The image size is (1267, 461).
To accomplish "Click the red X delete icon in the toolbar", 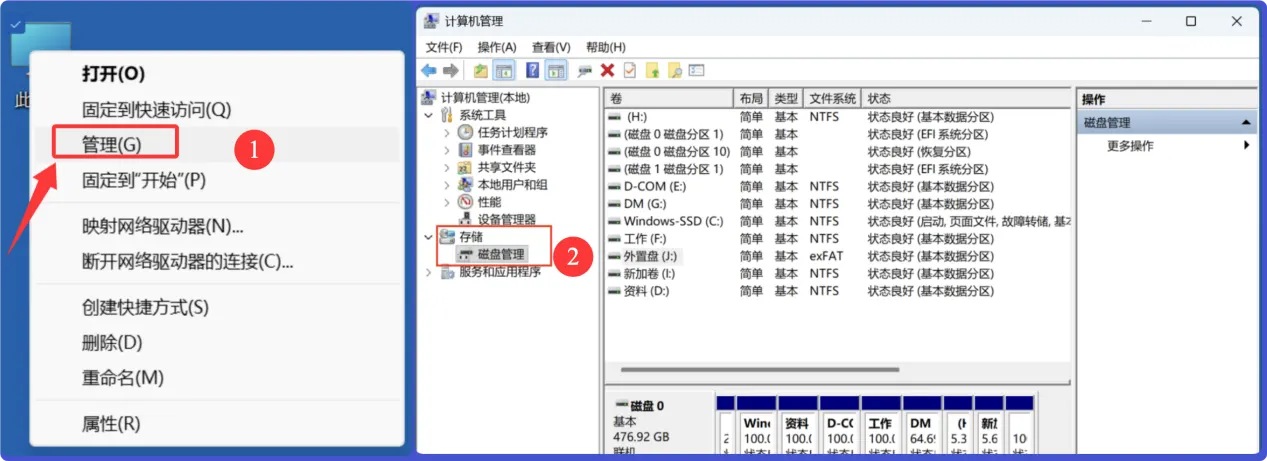I will (607, 70).
